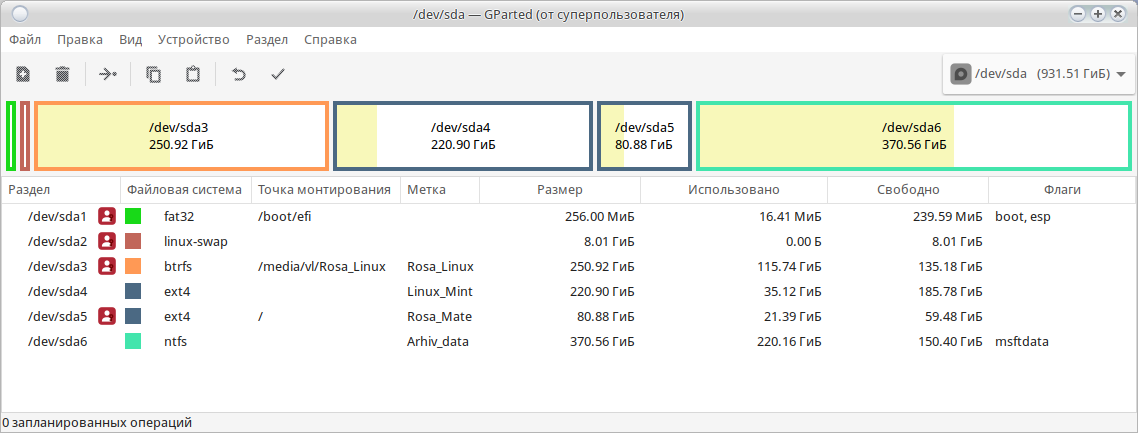
Task: Click the delete partition trash icon
Action: (x=62, y=74)
